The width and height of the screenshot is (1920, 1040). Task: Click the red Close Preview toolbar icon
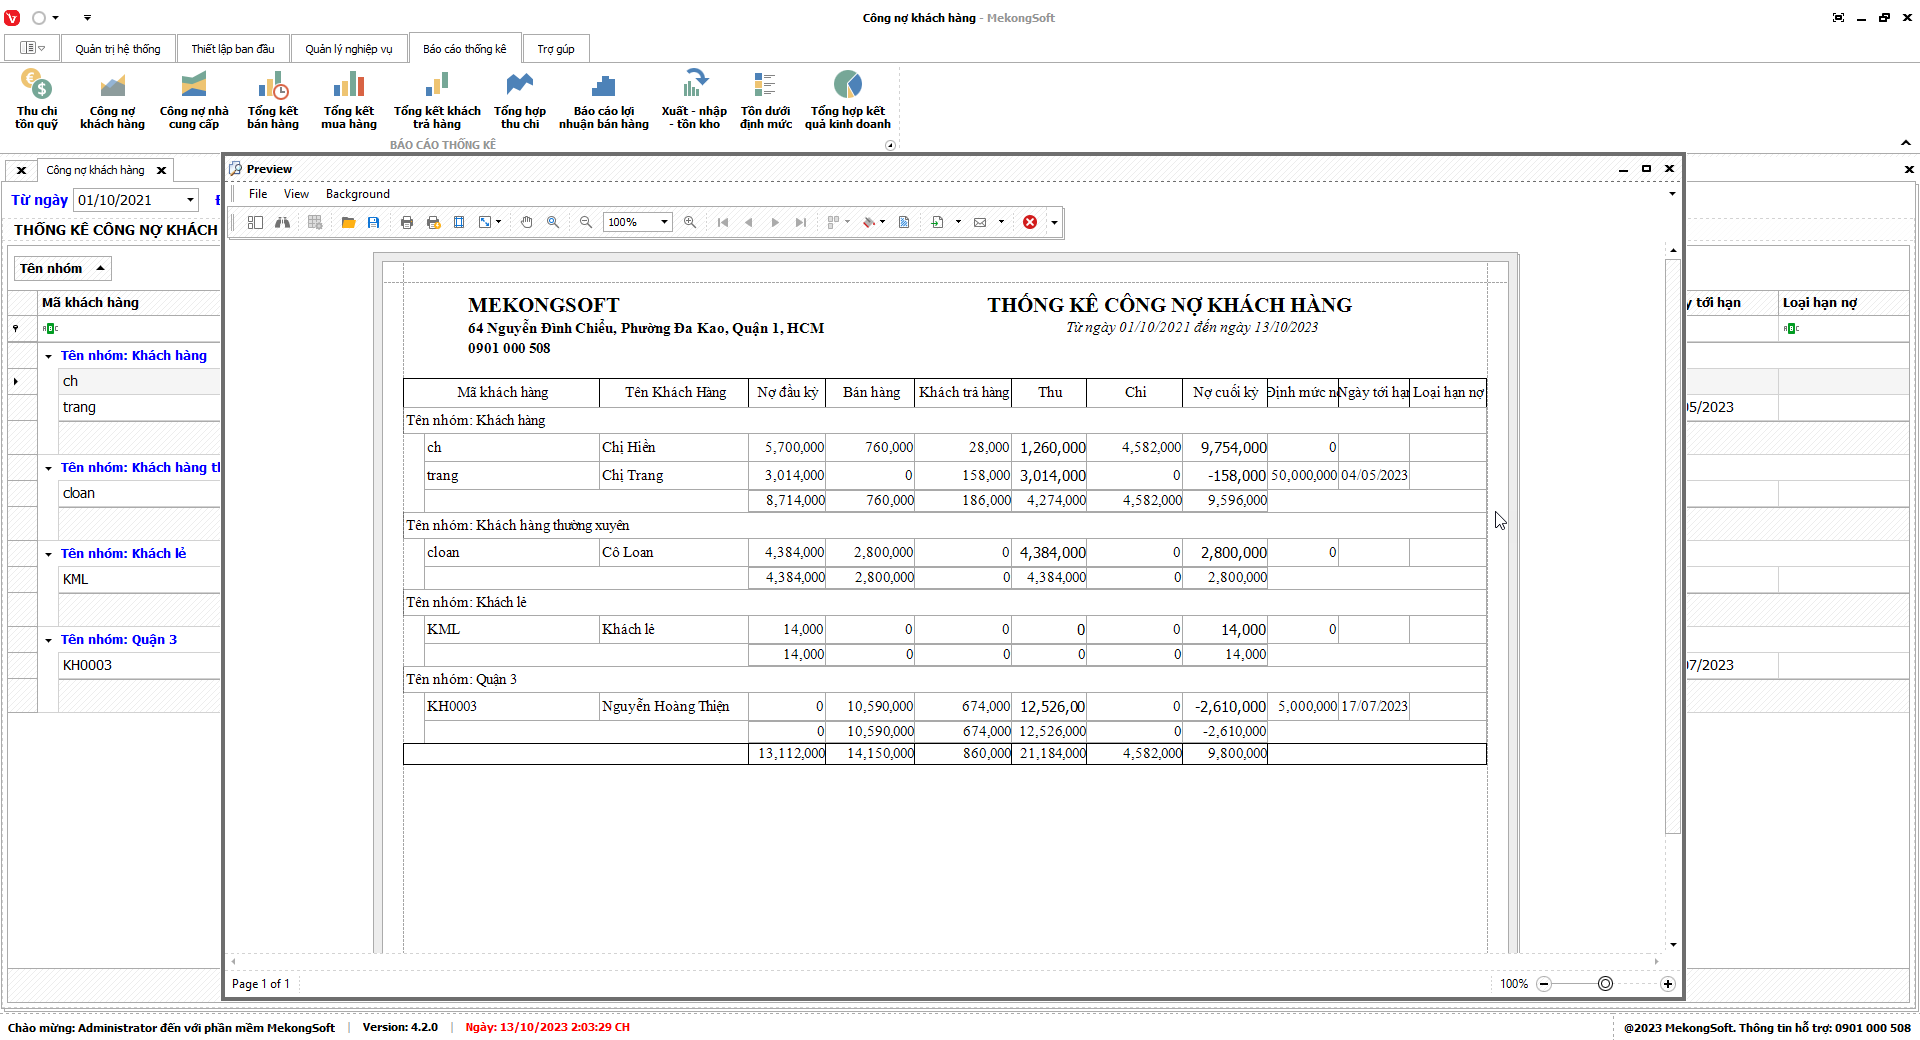[1030, 222]
